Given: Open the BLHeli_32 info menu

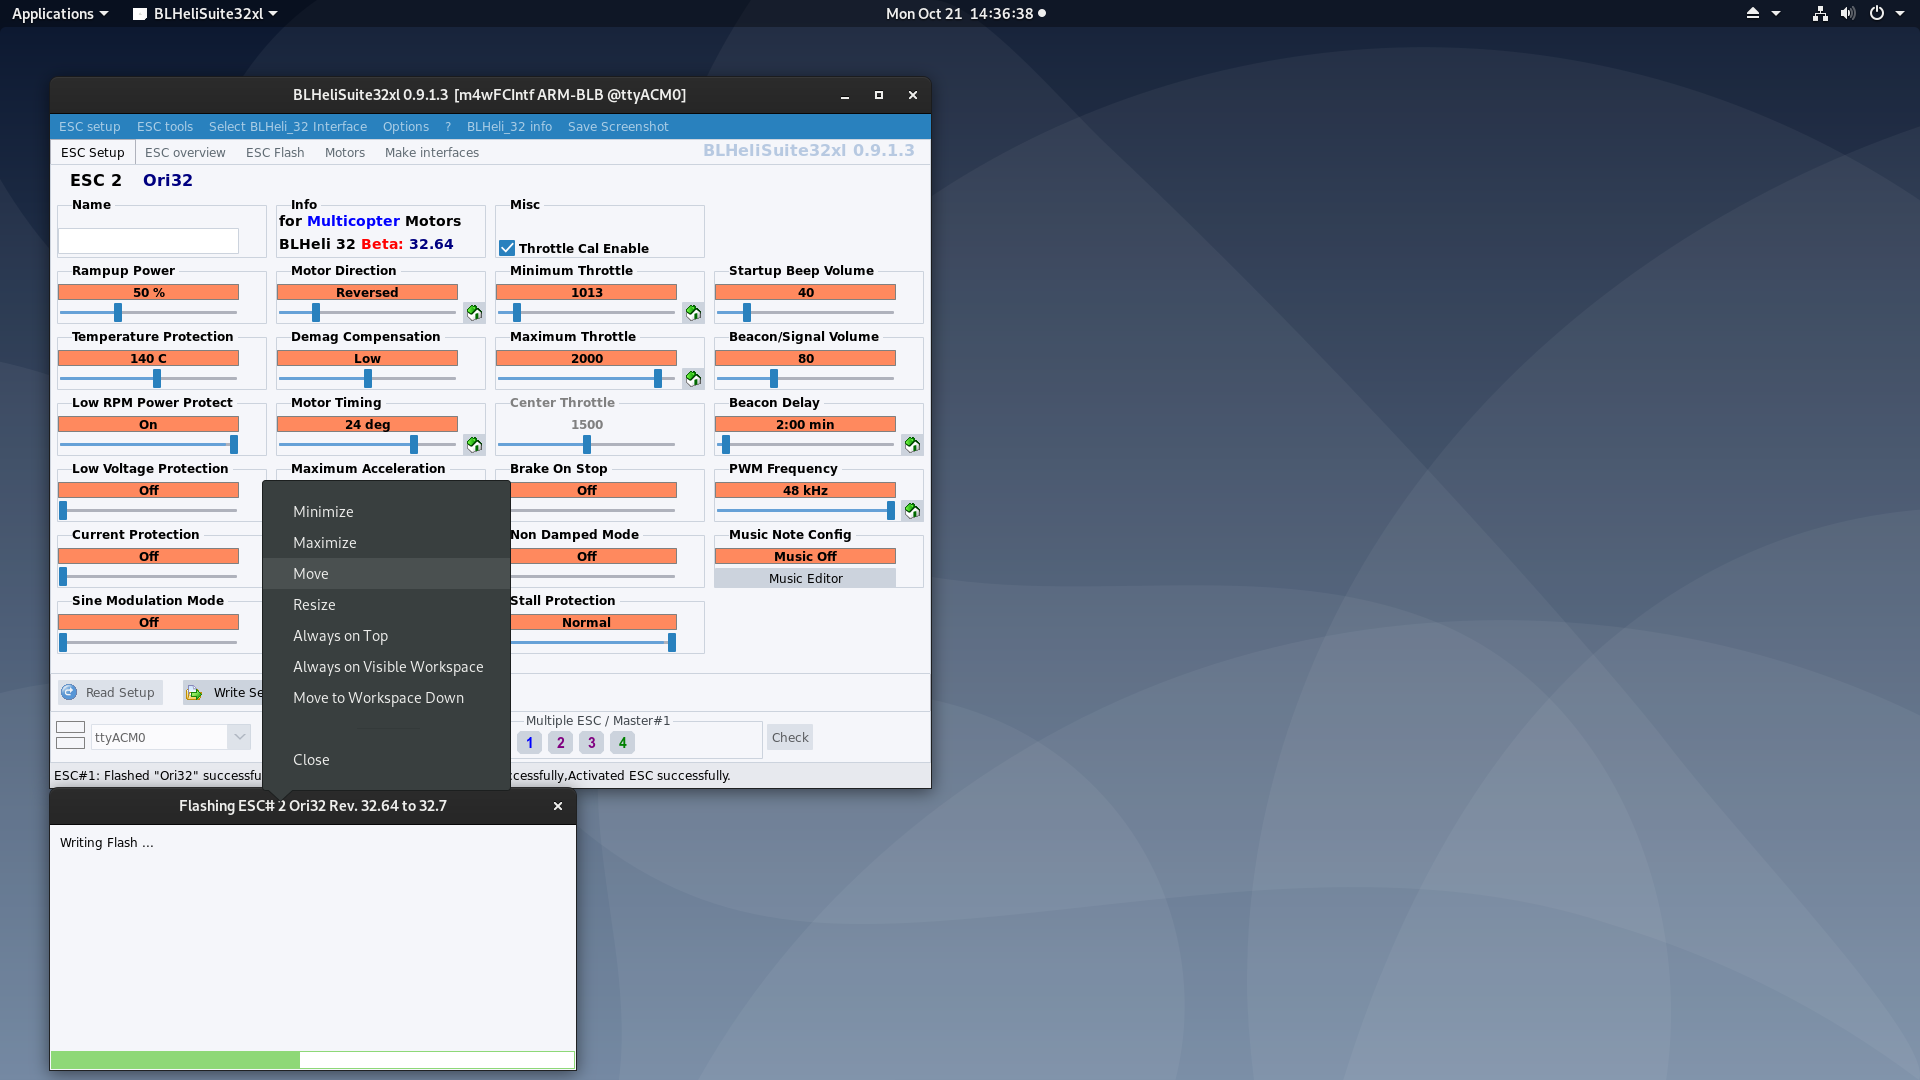Looking at the screenshot, I should pos(509,126).
